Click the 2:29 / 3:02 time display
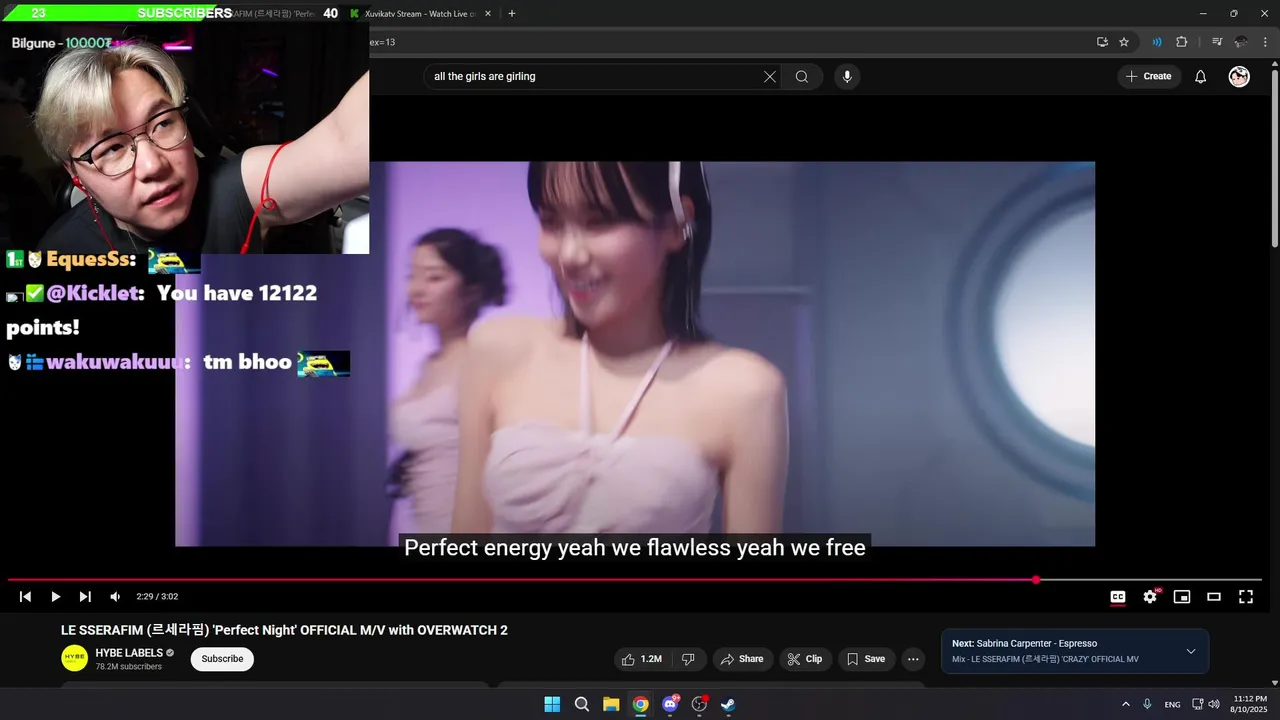Viewport: 1280px width, 720px height. pos(157,597)
